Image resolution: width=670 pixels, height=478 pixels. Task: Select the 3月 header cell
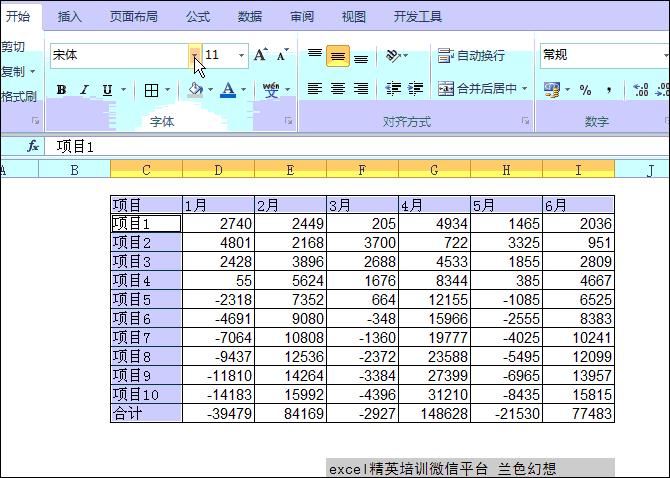(x=362, y=205)
